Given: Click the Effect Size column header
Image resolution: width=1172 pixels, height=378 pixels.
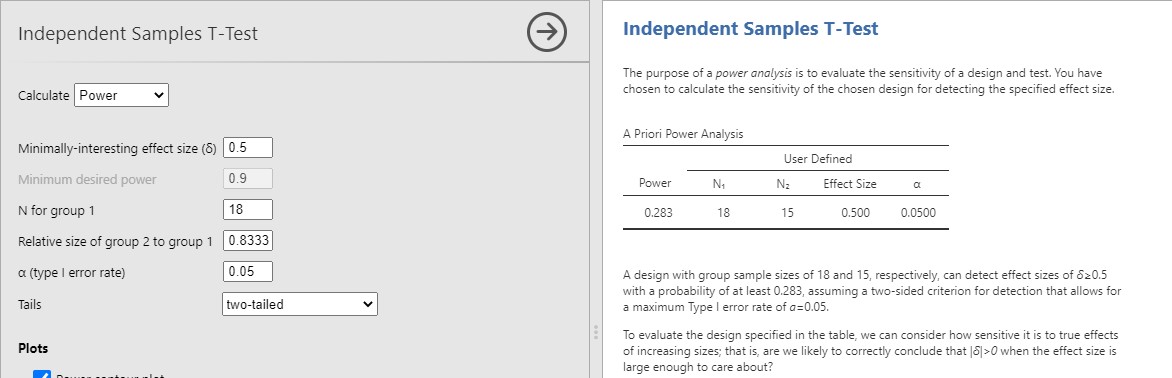Looking at the screenshot, I should (850, 184).
